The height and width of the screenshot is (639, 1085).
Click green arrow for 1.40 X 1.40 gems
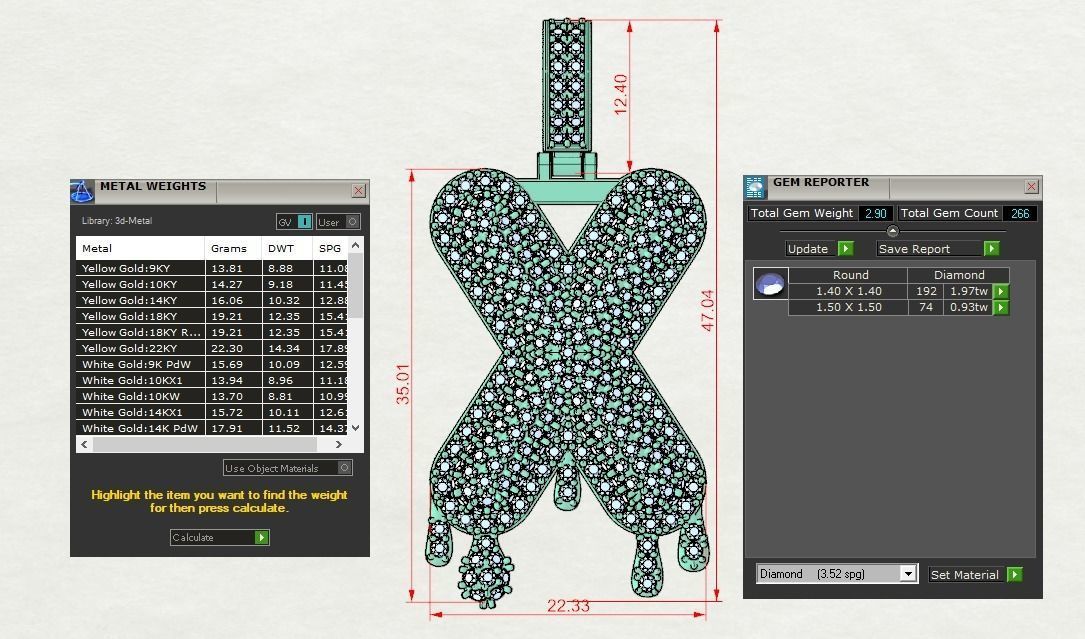click(x=1001, y=291)
